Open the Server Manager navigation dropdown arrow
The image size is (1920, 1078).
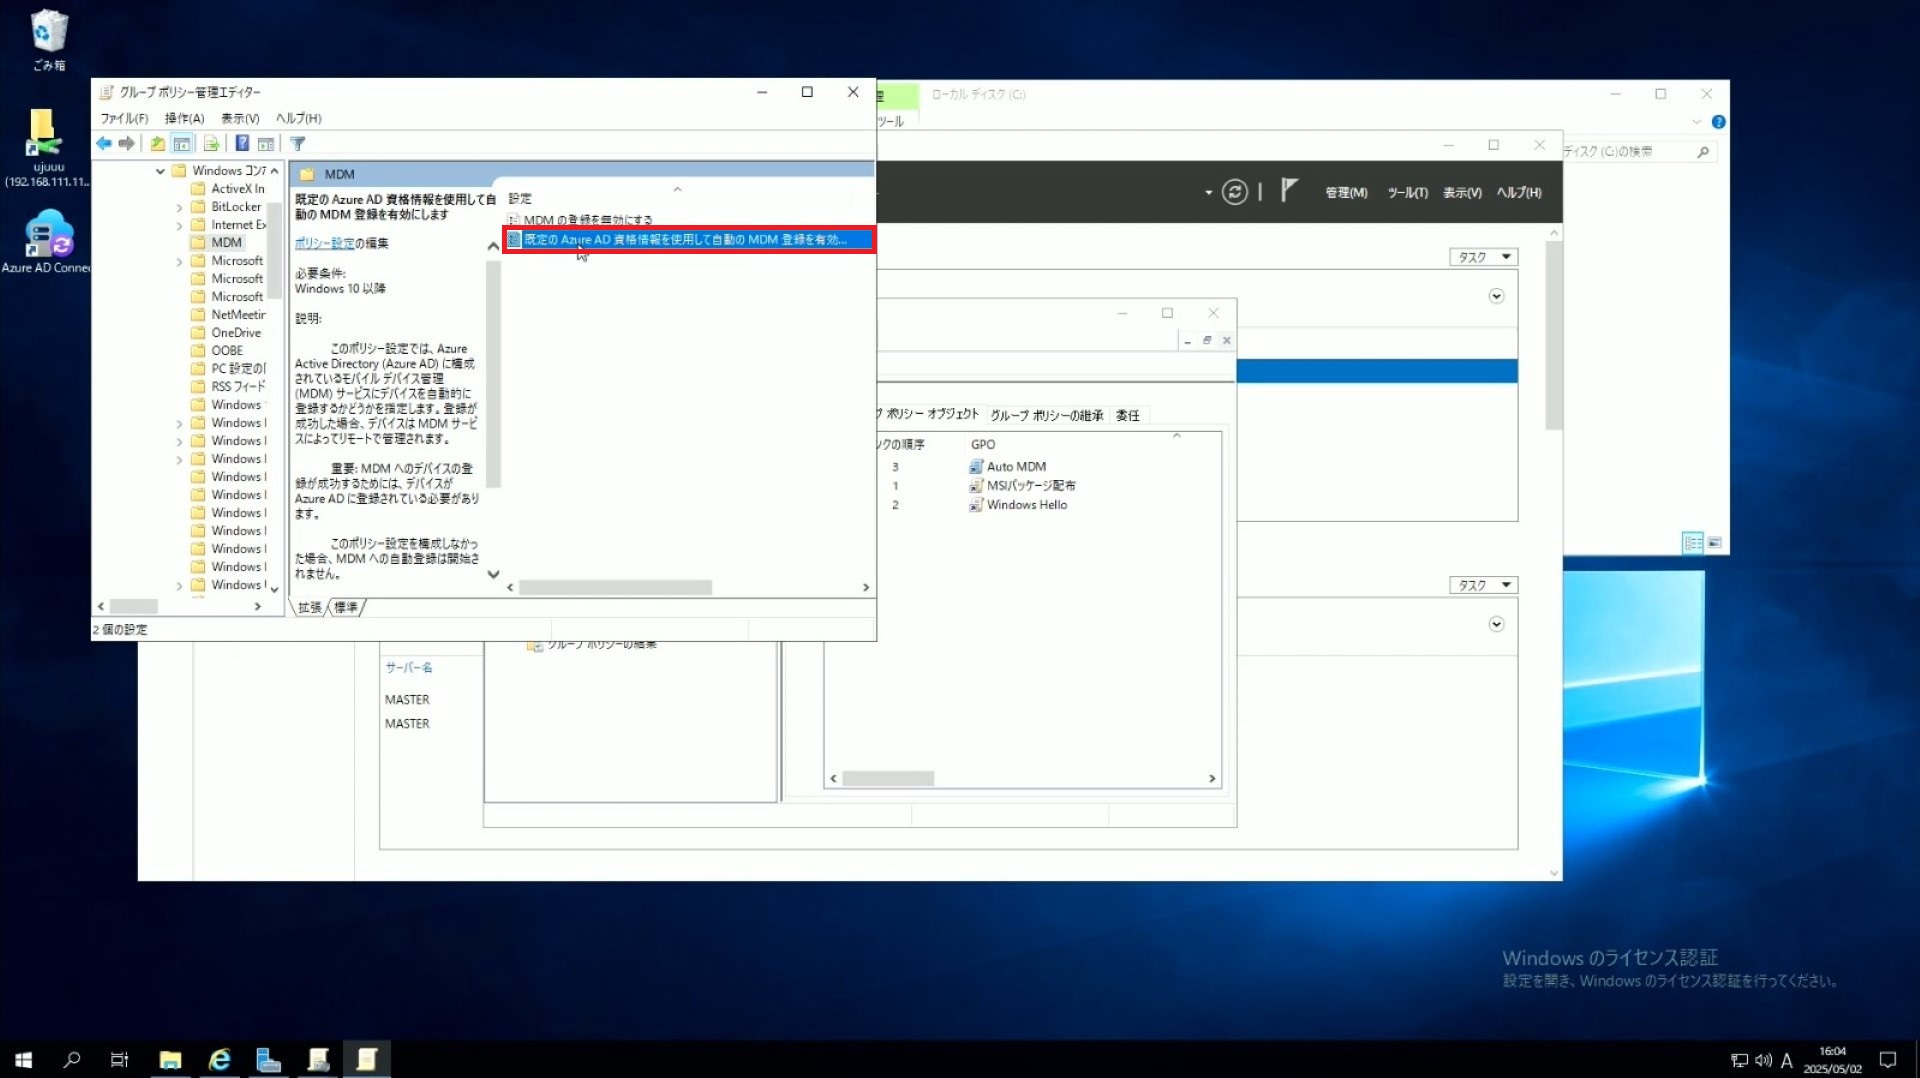click(x=1208, y=192)
